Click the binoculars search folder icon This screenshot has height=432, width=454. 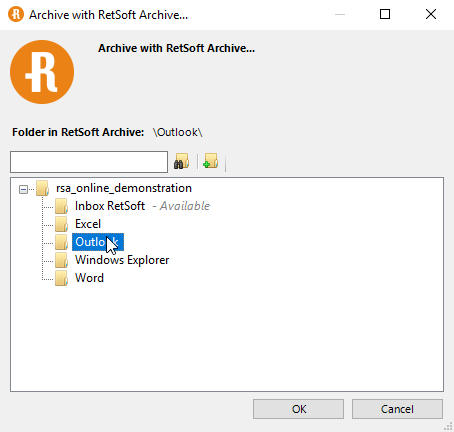181,161
